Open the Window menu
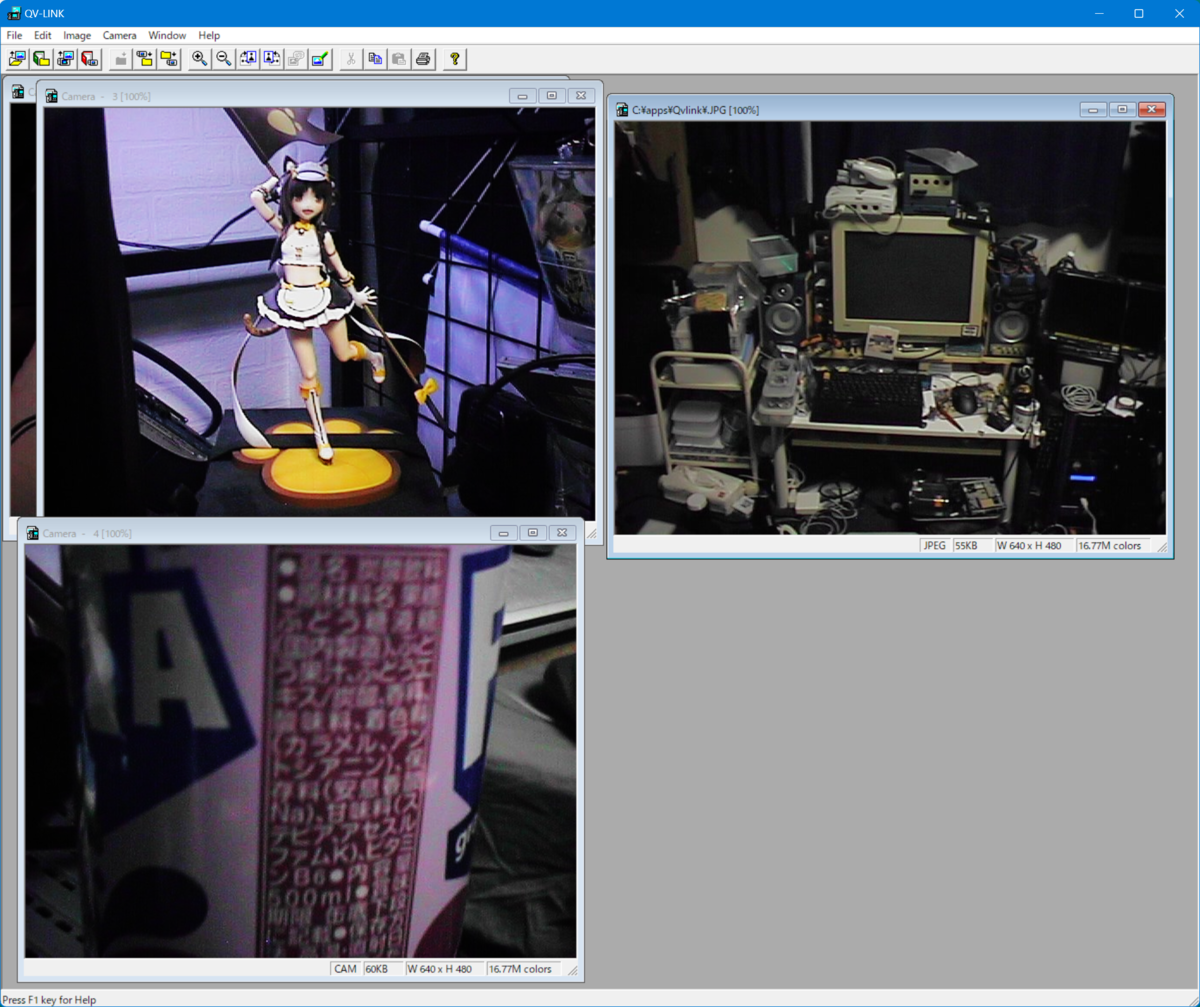Screen dimensions: 1200x1007 [167, 35]
